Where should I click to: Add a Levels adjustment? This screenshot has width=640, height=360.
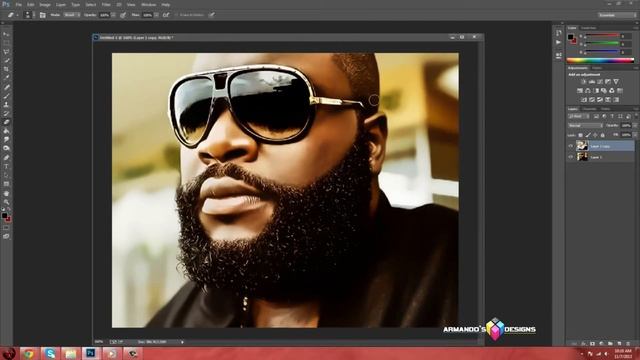tap(591, 82)
